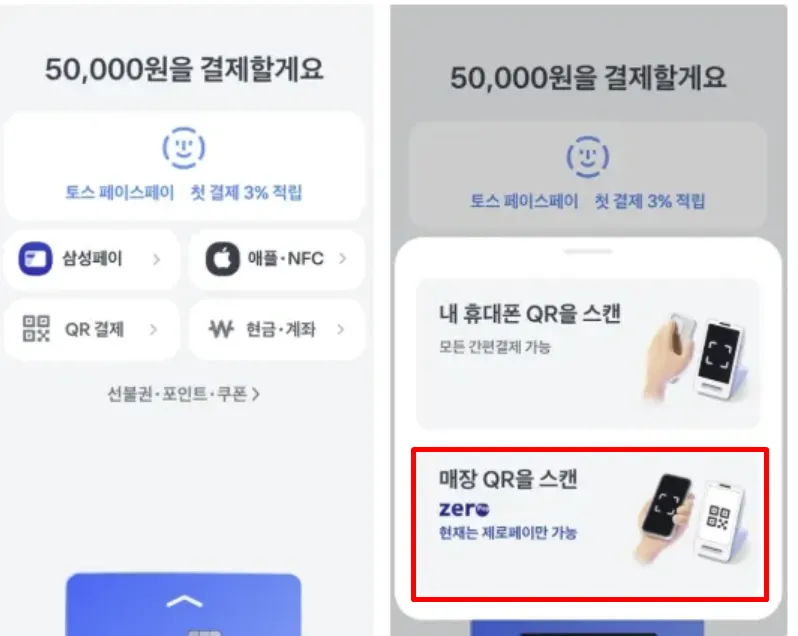
Task: Open the 애플·NFC chevron arrow
Action: tap(343, 258)
